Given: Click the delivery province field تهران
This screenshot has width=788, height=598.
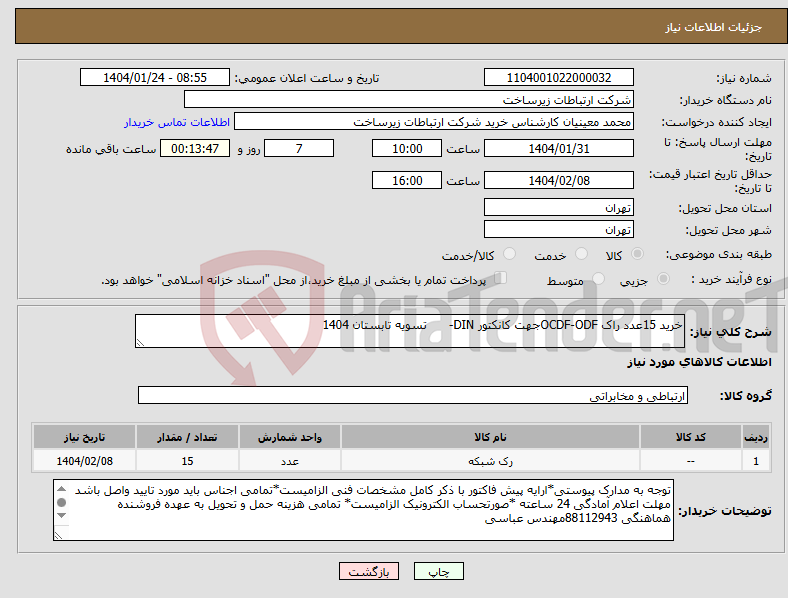Looking at the screenshot, I should coord(558,207).
